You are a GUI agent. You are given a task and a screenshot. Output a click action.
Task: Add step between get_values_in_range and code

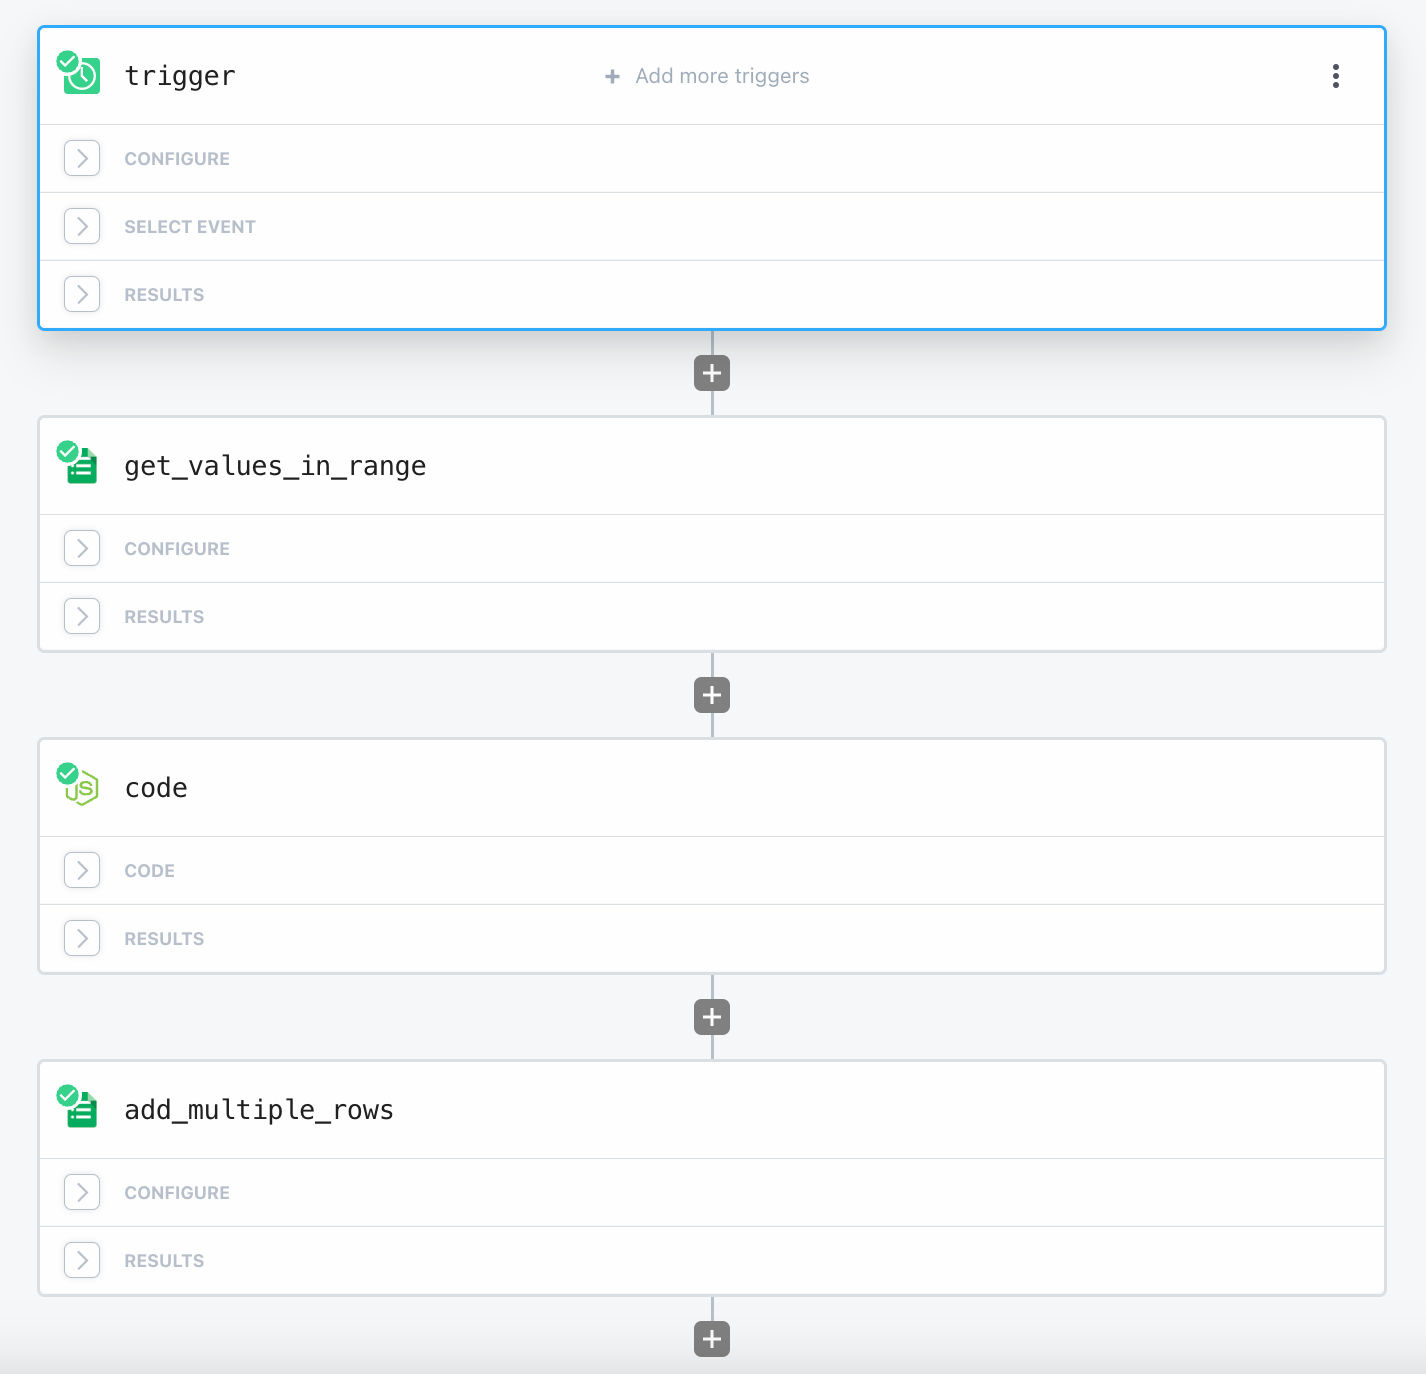tap(712, 695)
